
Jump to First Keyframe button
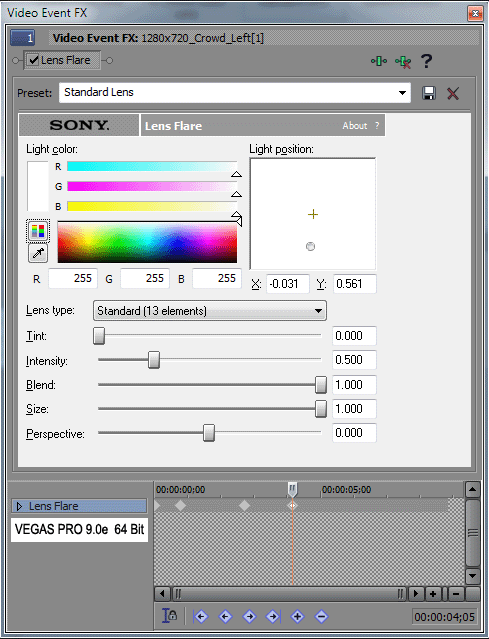pyautogui.click(x=200, y=617)
